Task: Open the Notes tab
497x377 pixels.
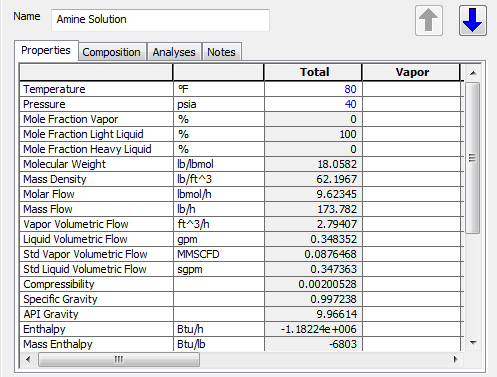Action: pyautogui.click(x=221, y=52)
